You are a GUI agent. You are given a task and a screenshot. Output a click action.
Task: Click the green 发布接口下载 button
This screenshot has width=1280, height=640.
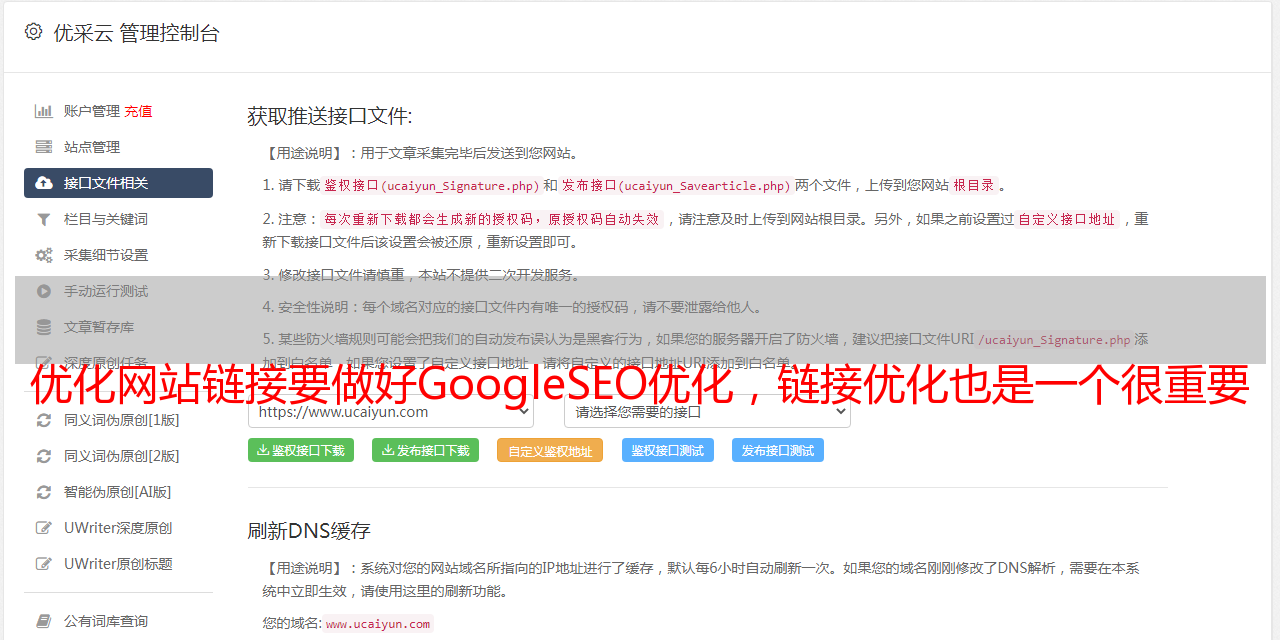tap(425, 450)
